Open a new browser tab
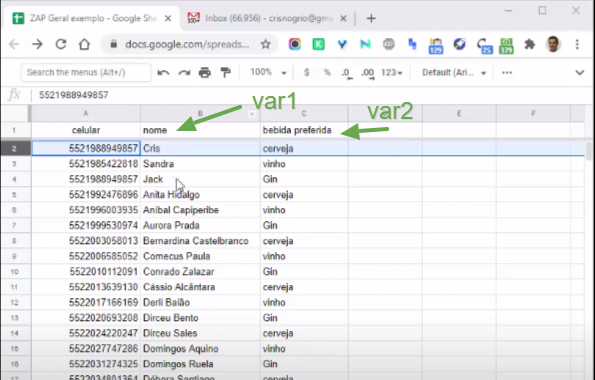The image size is (595, 380). coord(371,18)
